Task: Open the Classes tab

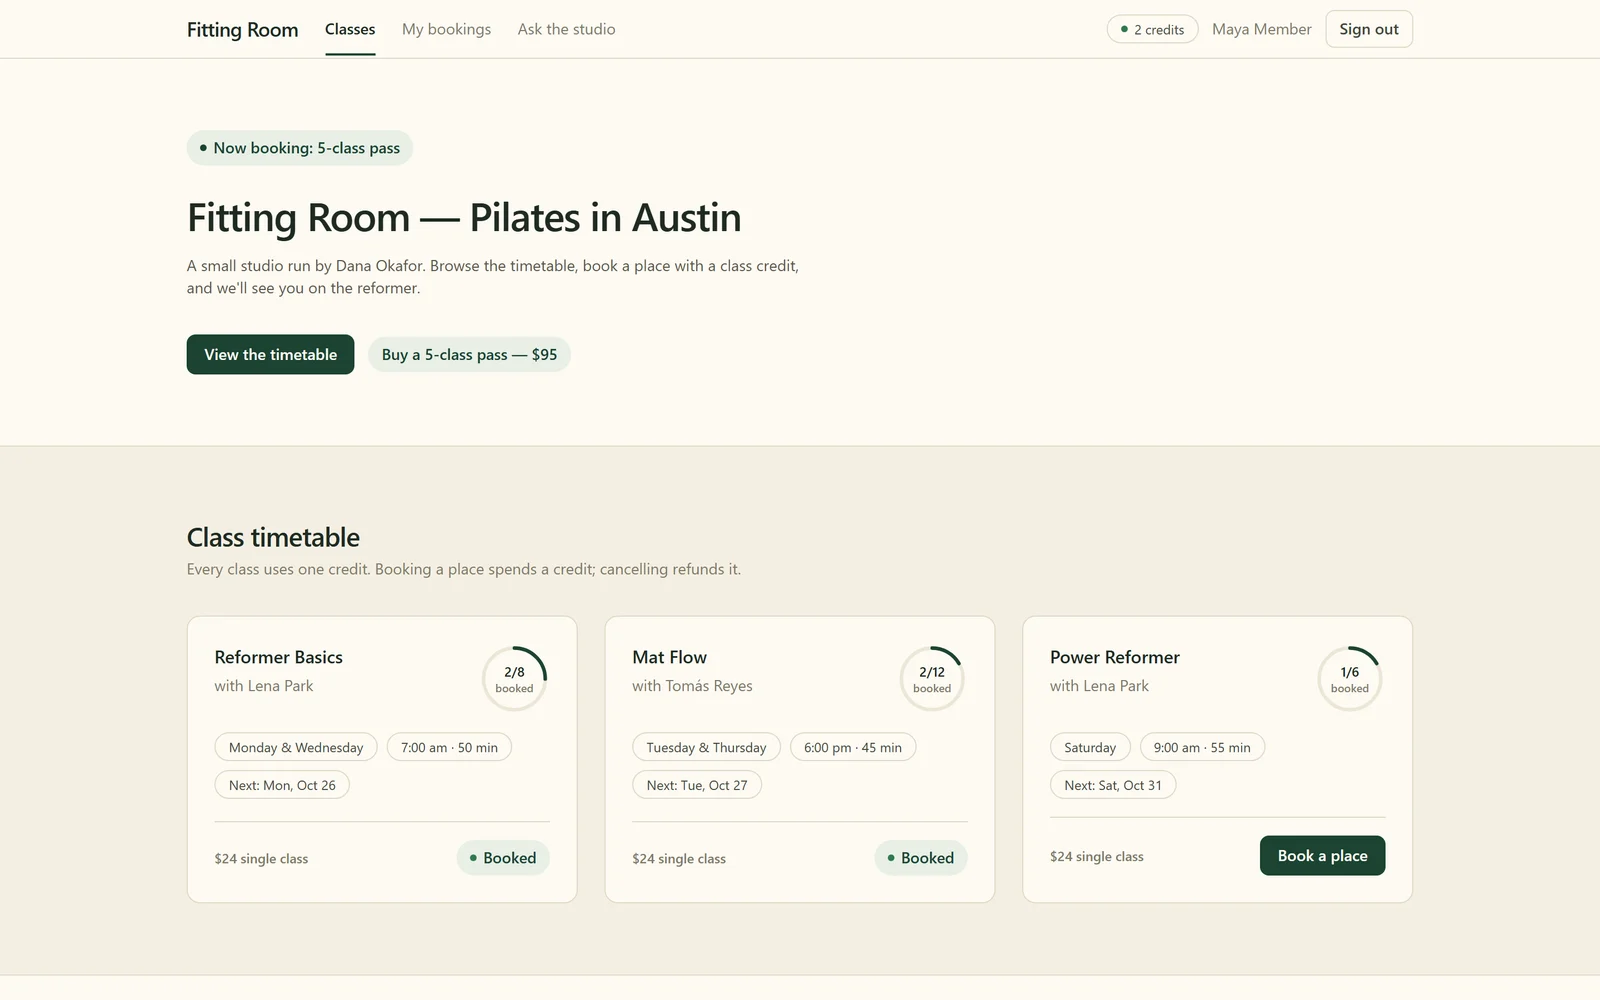Action: 350,29
